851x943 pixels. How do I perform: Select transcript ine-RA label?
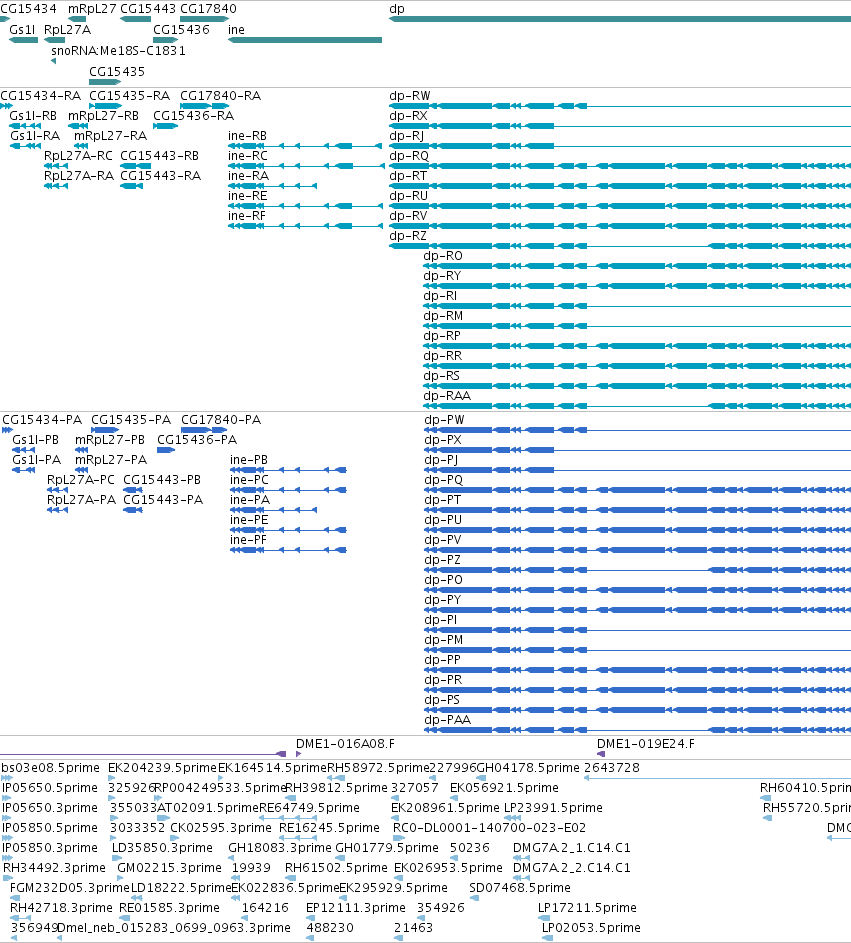(x=248, y=176)
